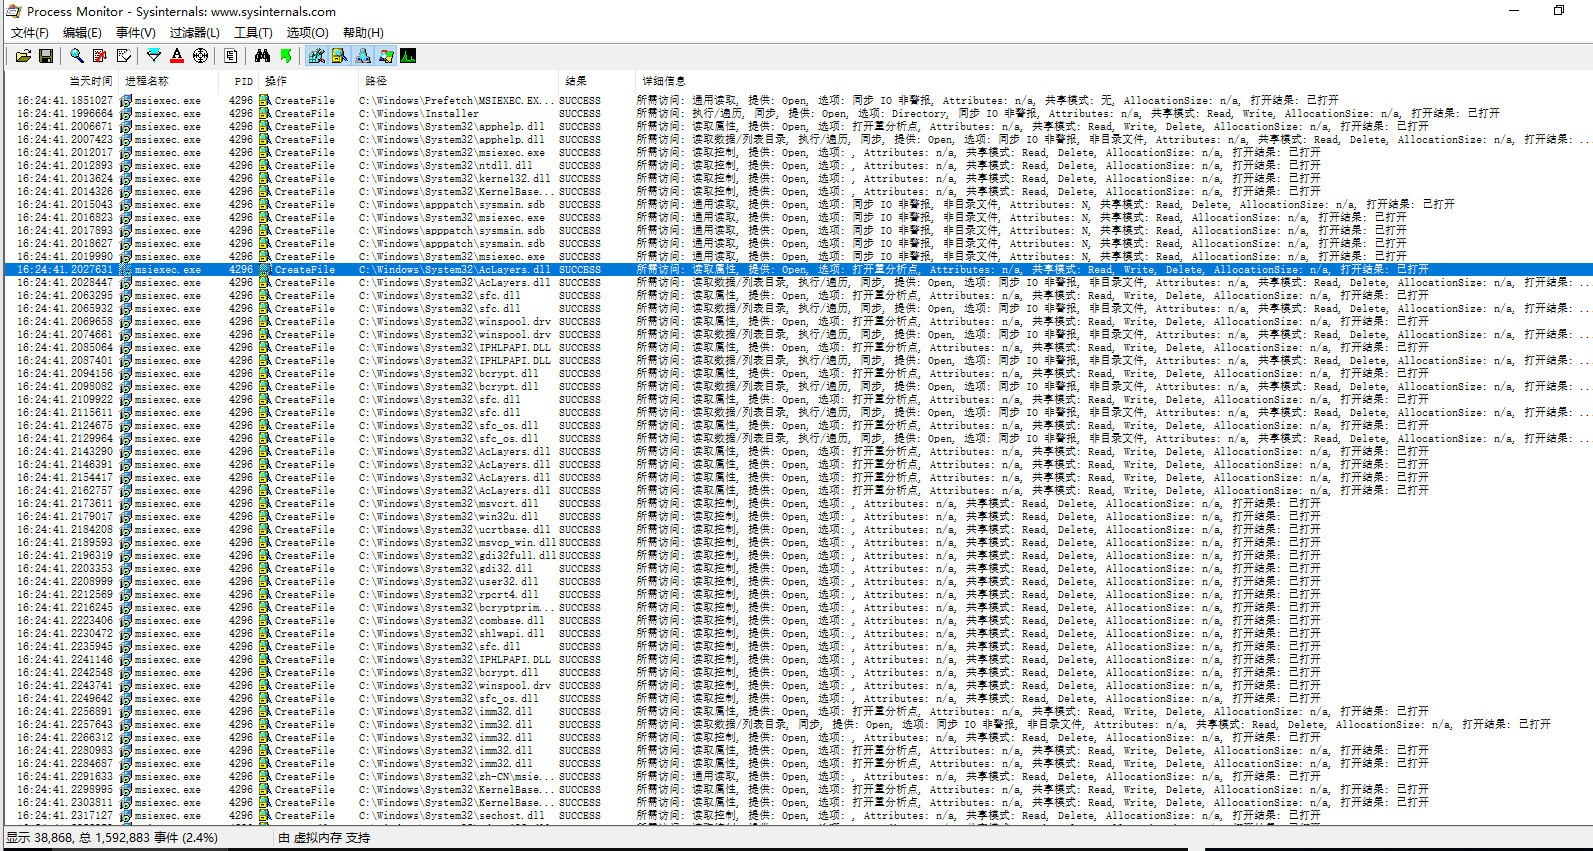The height and width of the screenshot is (851, 1593).
Task: Open the 事件(V) menu
Action: (x=136, y=33)
